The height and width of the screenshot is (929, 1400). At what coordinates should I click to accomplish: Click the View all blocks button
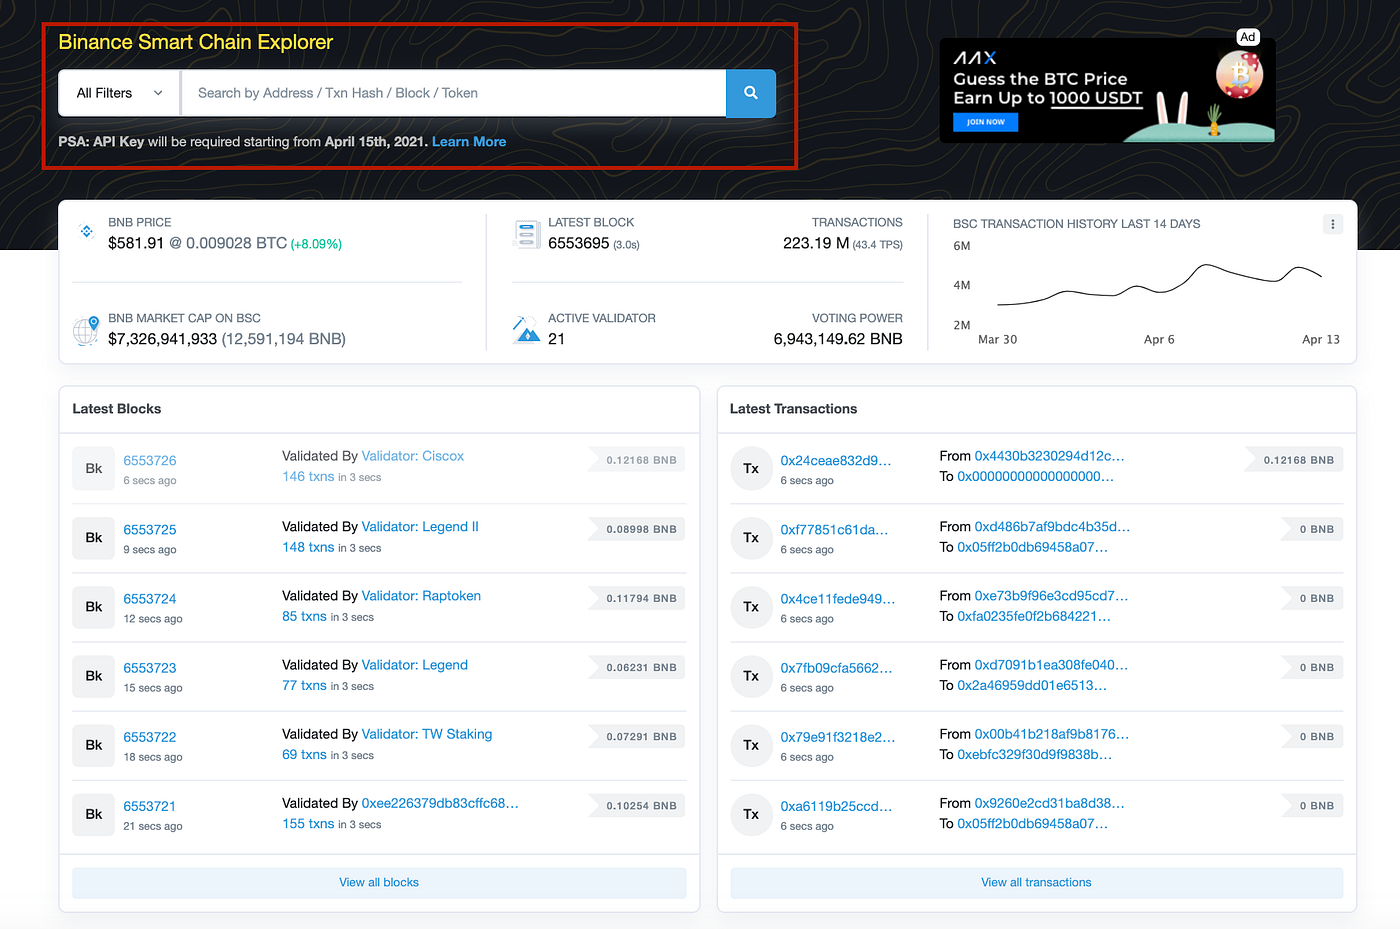pyautogui.click(x=379, y=882)
